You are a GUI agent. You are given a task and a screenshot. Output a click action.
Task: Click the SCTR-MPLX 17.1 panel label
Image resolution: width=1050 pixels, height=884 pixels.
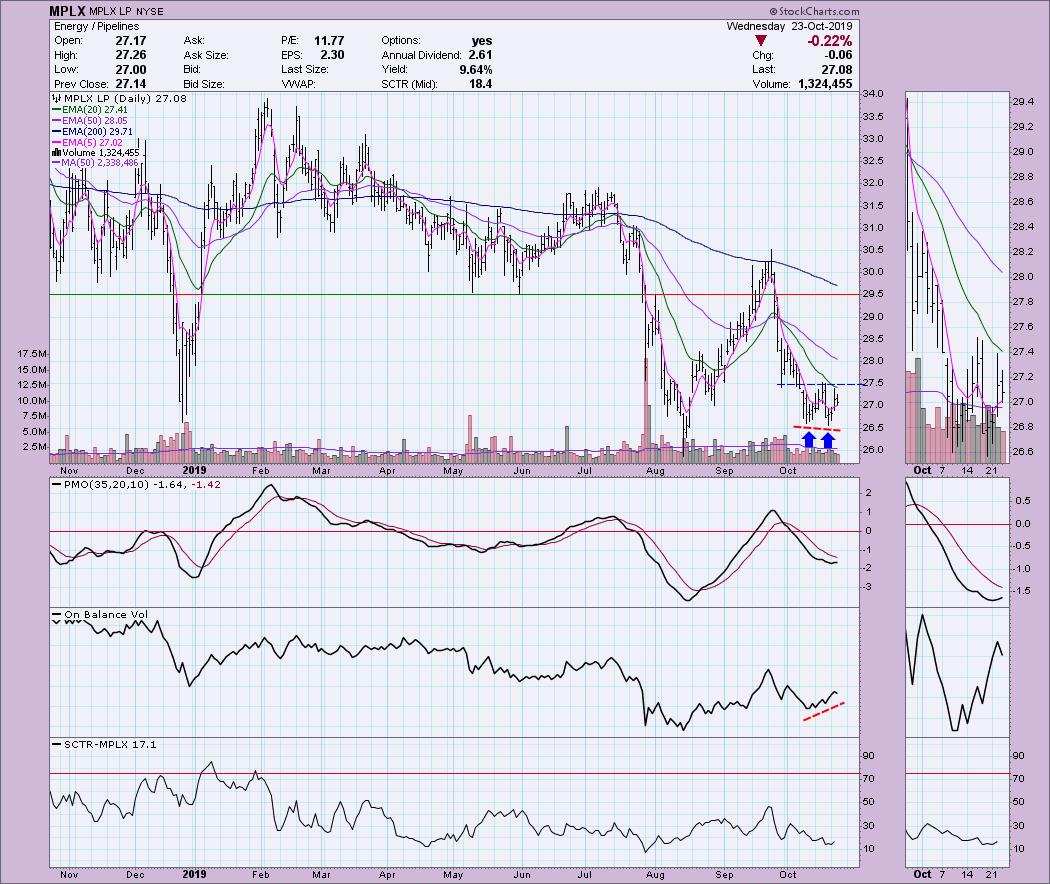(110, 744)
